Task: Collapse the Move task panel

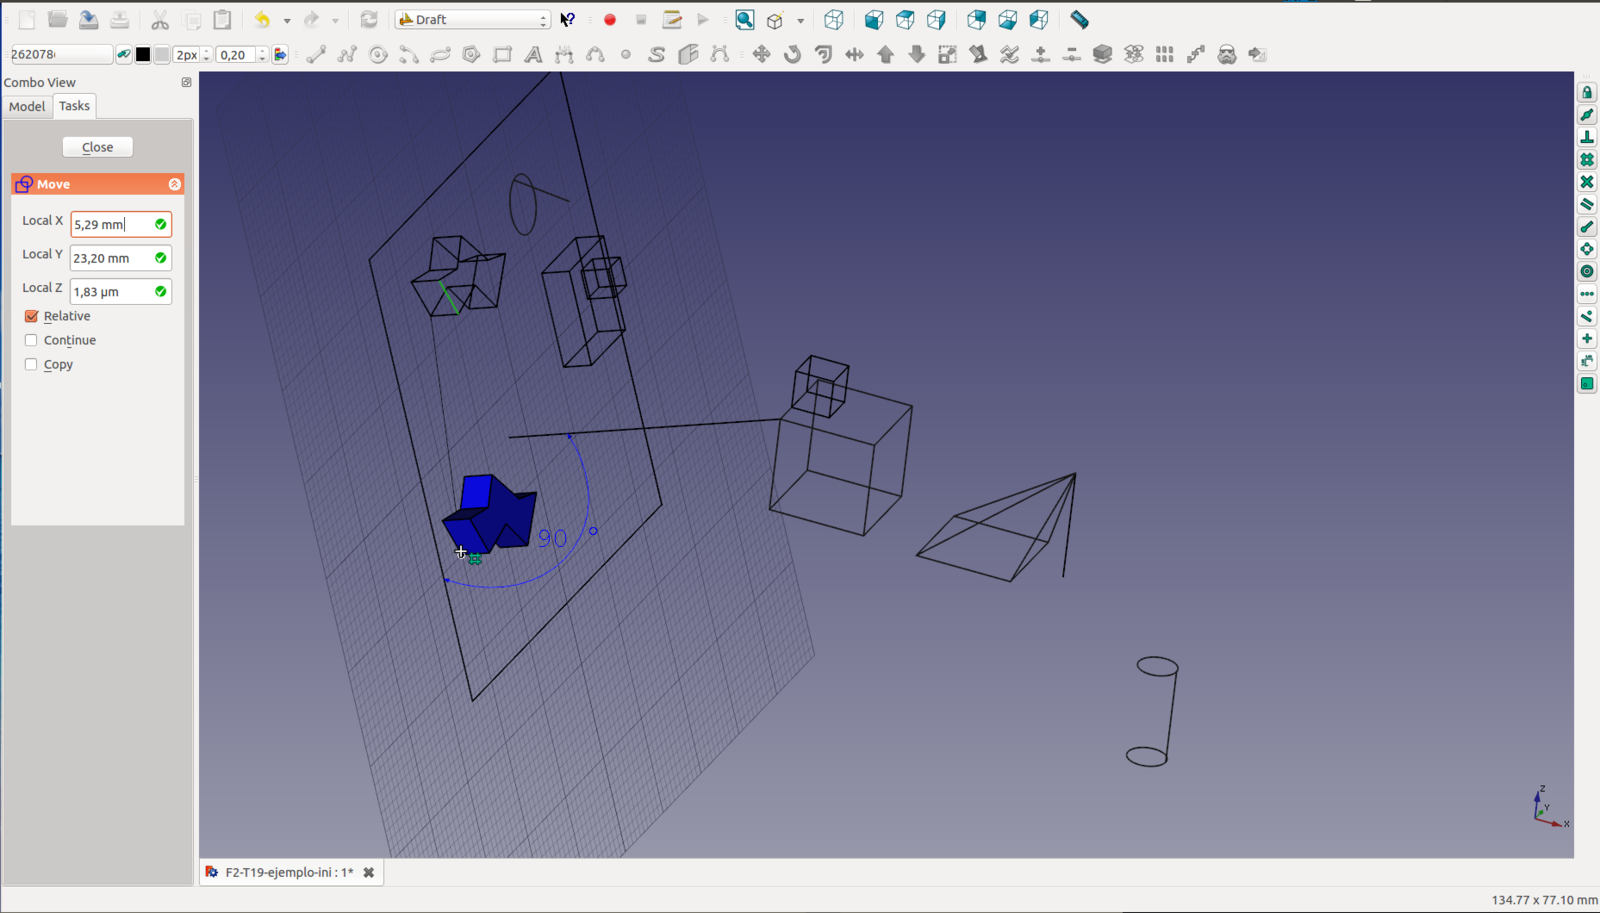Action: coord(174,184)
